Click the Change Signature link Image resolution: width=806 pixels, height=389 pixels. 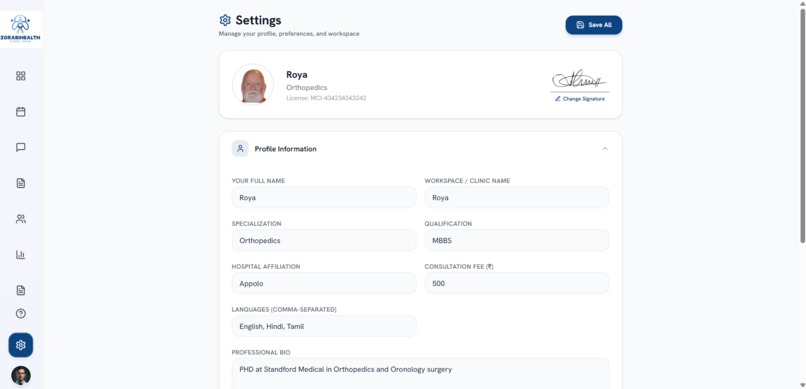click(579, 99)
